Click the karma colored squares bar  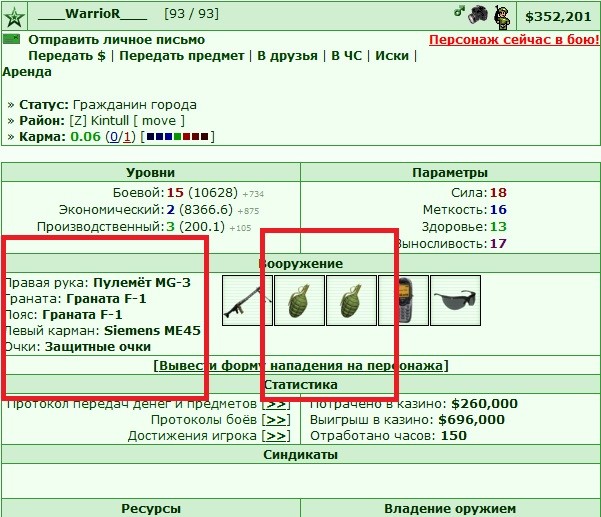177,136
